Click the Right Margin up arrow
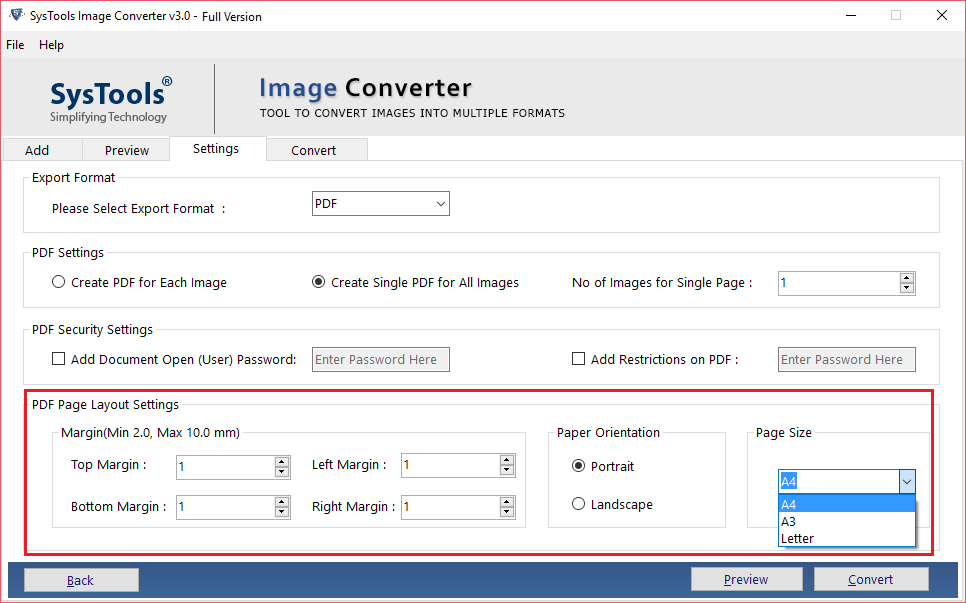The width and height of the screenshot is (966, 603). 508,502
